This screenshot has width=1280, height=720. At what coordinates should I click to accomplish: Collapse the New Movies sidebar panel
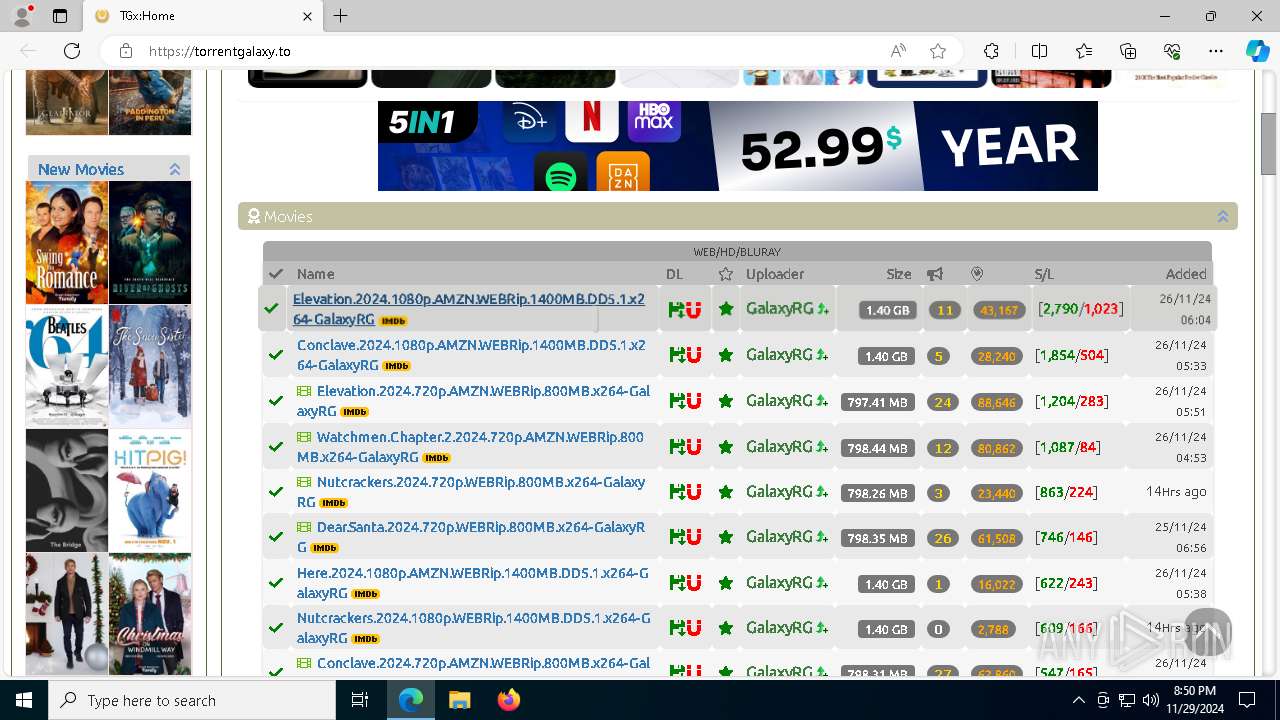click(x=175, y=169)
